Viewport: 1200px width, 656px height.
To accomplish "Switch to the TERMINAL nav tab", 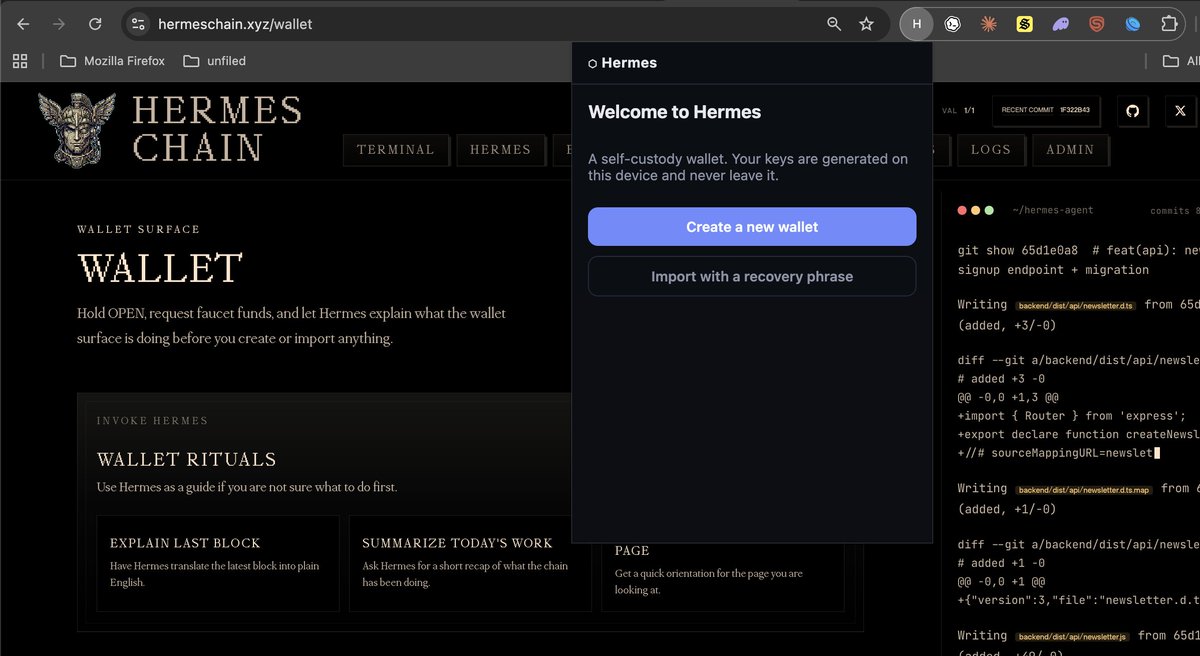I will coord(395,150).
